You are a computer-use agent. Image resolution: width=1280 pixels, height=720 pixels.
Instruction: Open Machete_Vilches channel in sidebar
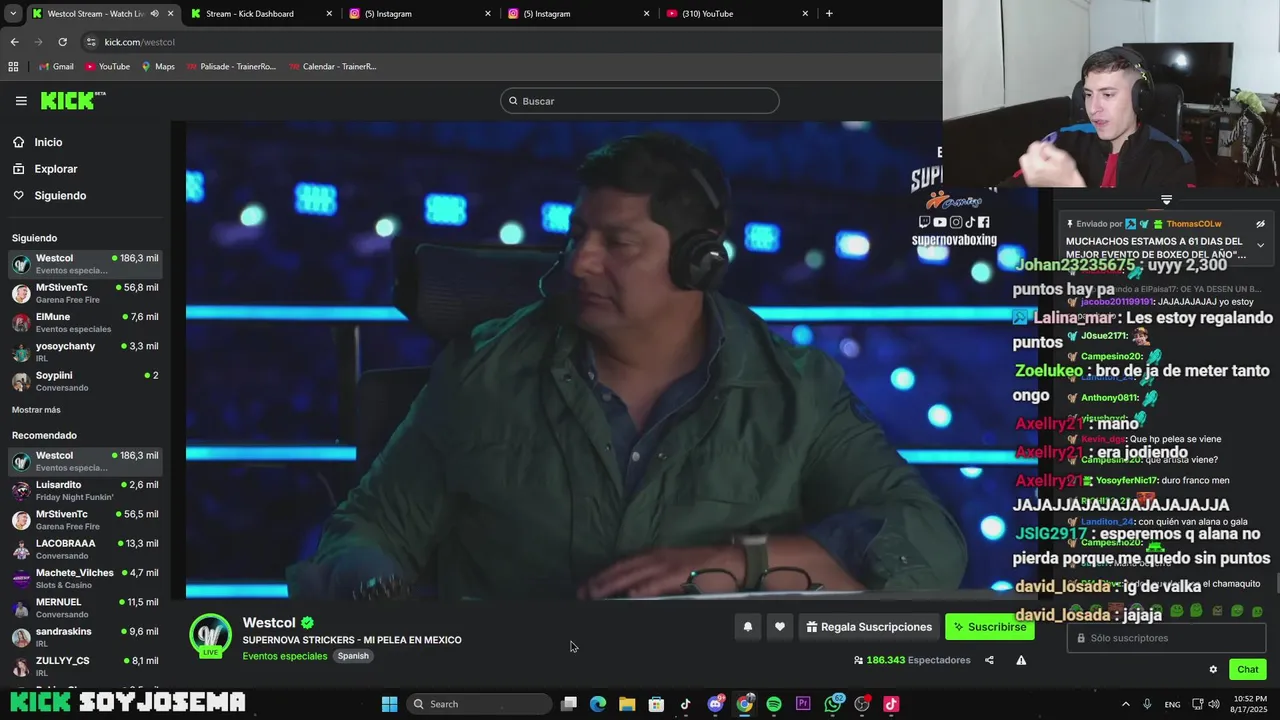(85, 578)
